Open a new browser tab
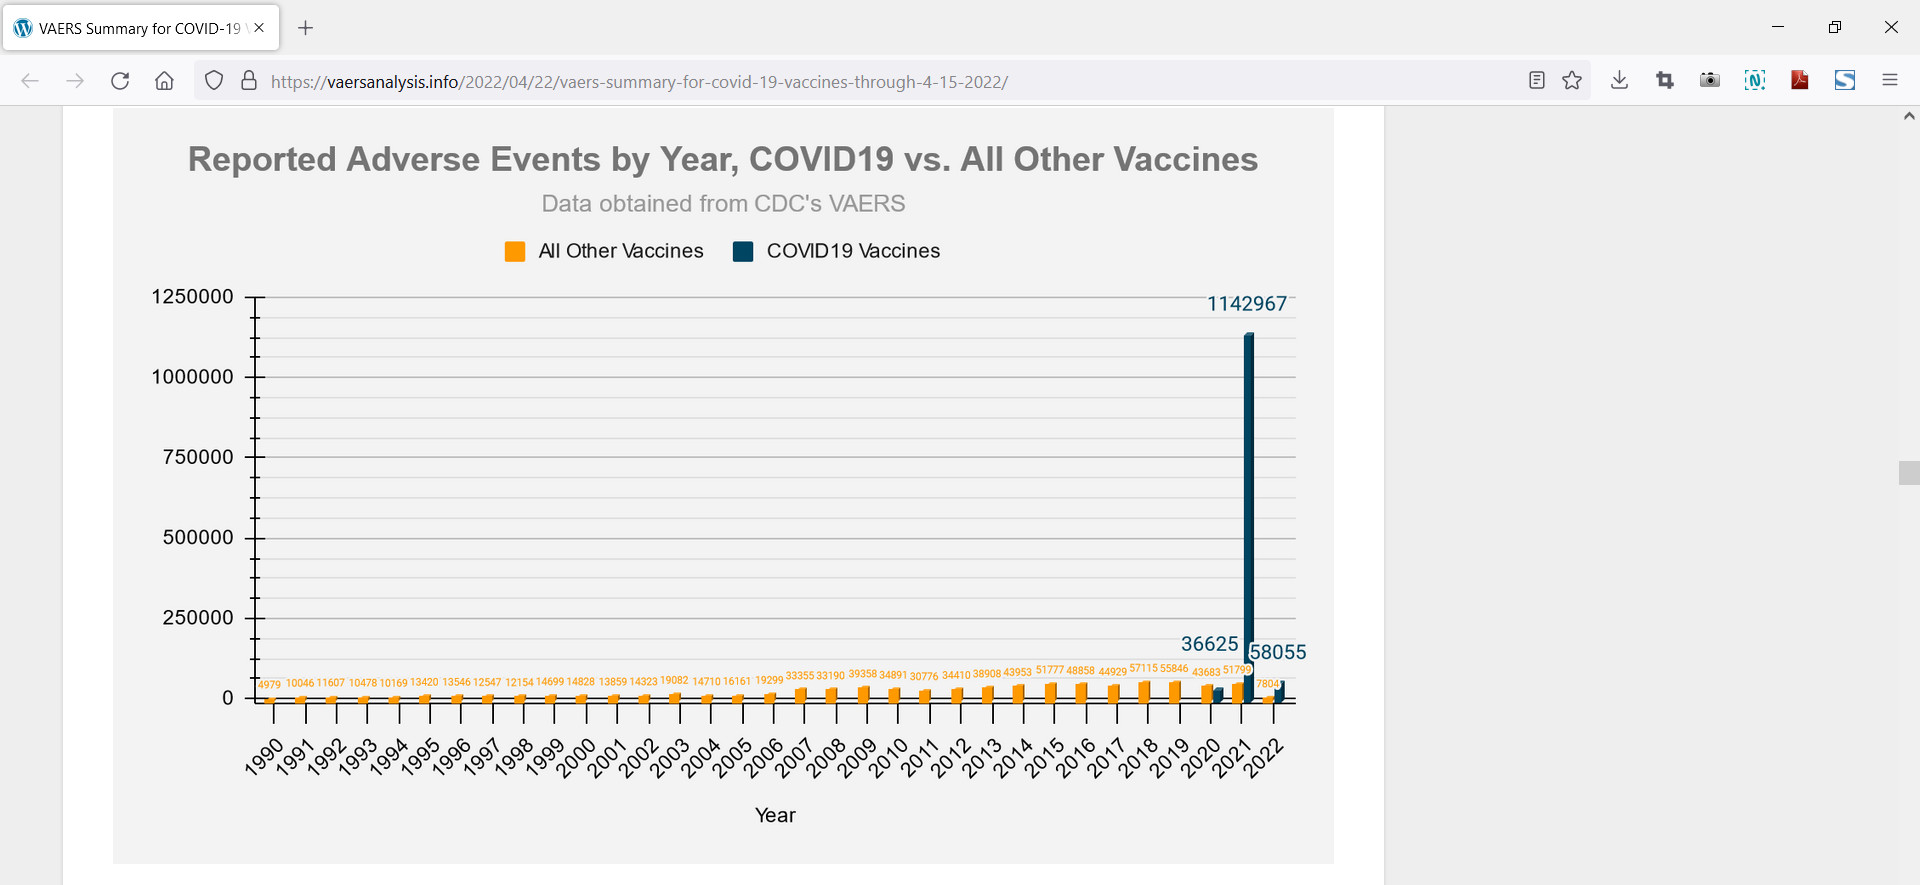The width and height of the screenshot is (1920, 885). 306,28
